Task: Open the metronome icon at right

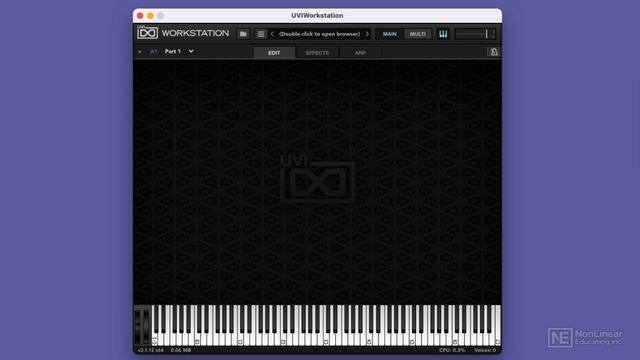Action: click(x=494, y=52)
